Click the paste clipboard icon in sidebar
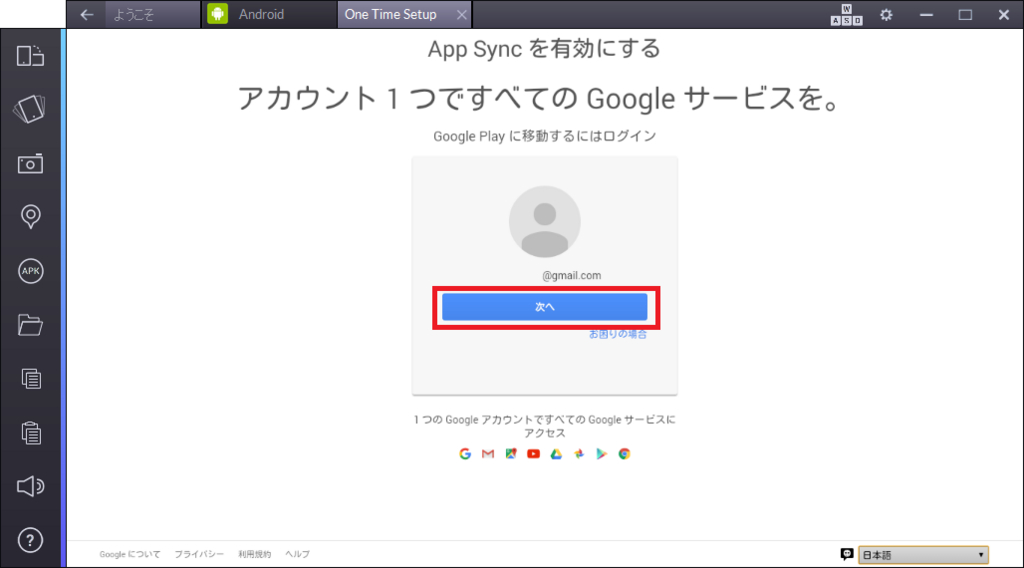Image resolution: width=1024 pixels, height=568 pixels. pyautogui.click(x=31, y=433)
